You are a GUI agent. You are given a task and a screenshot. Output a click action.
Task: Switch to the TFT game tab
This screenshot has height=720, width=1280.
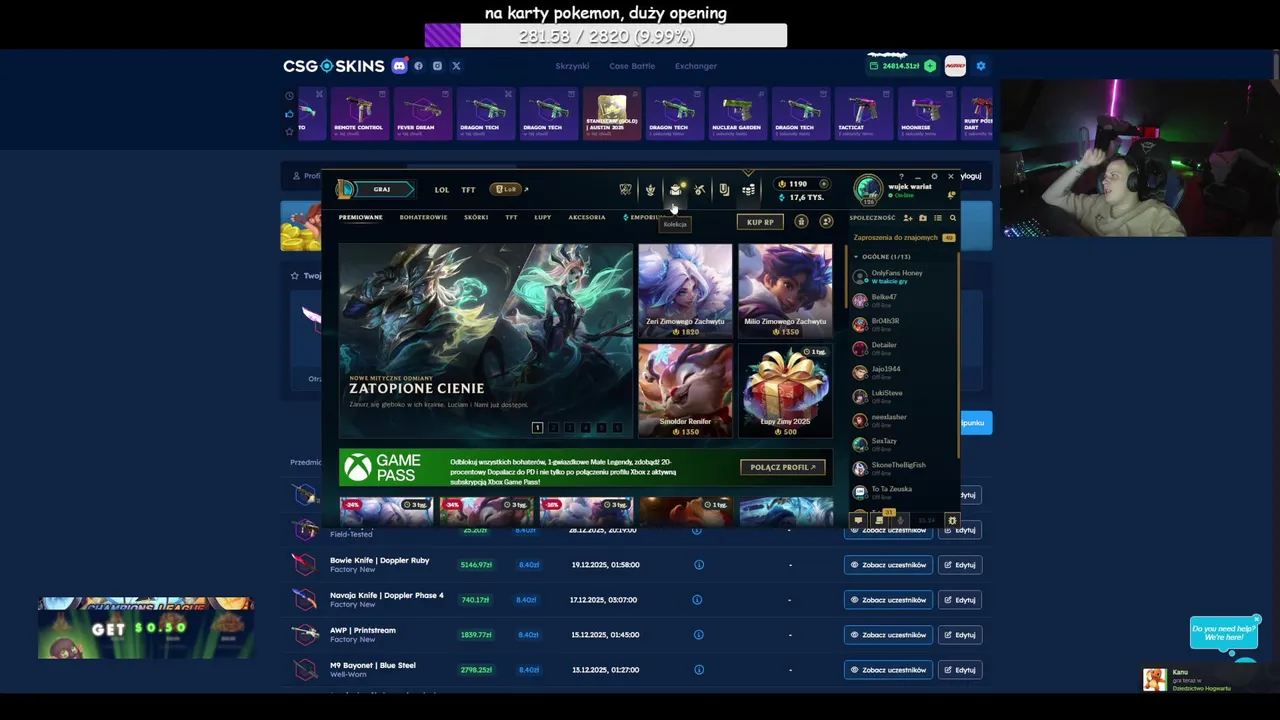pos(468,189)
